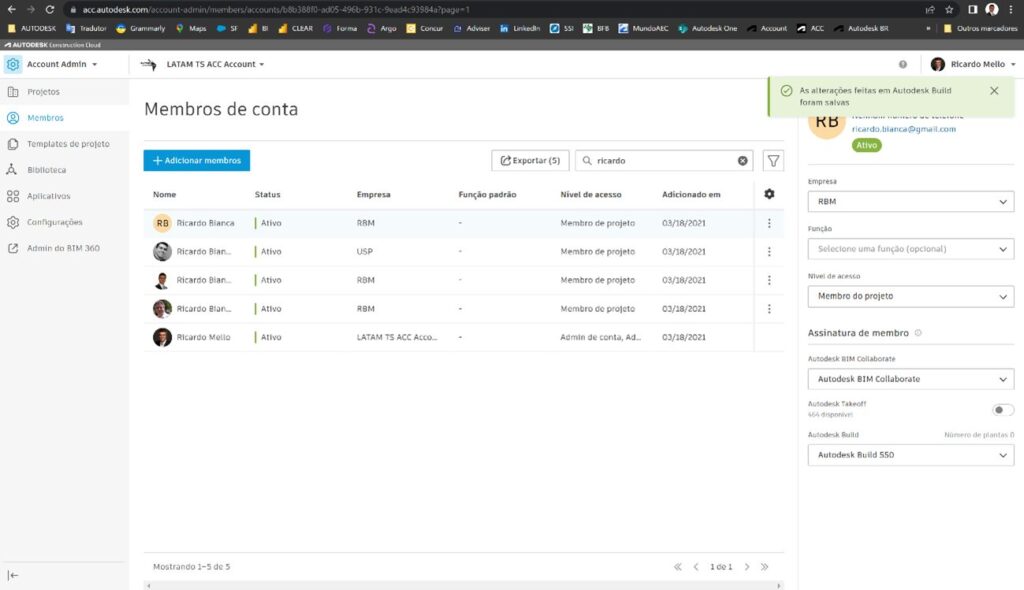Go to previous page of members

click(696, 567)
